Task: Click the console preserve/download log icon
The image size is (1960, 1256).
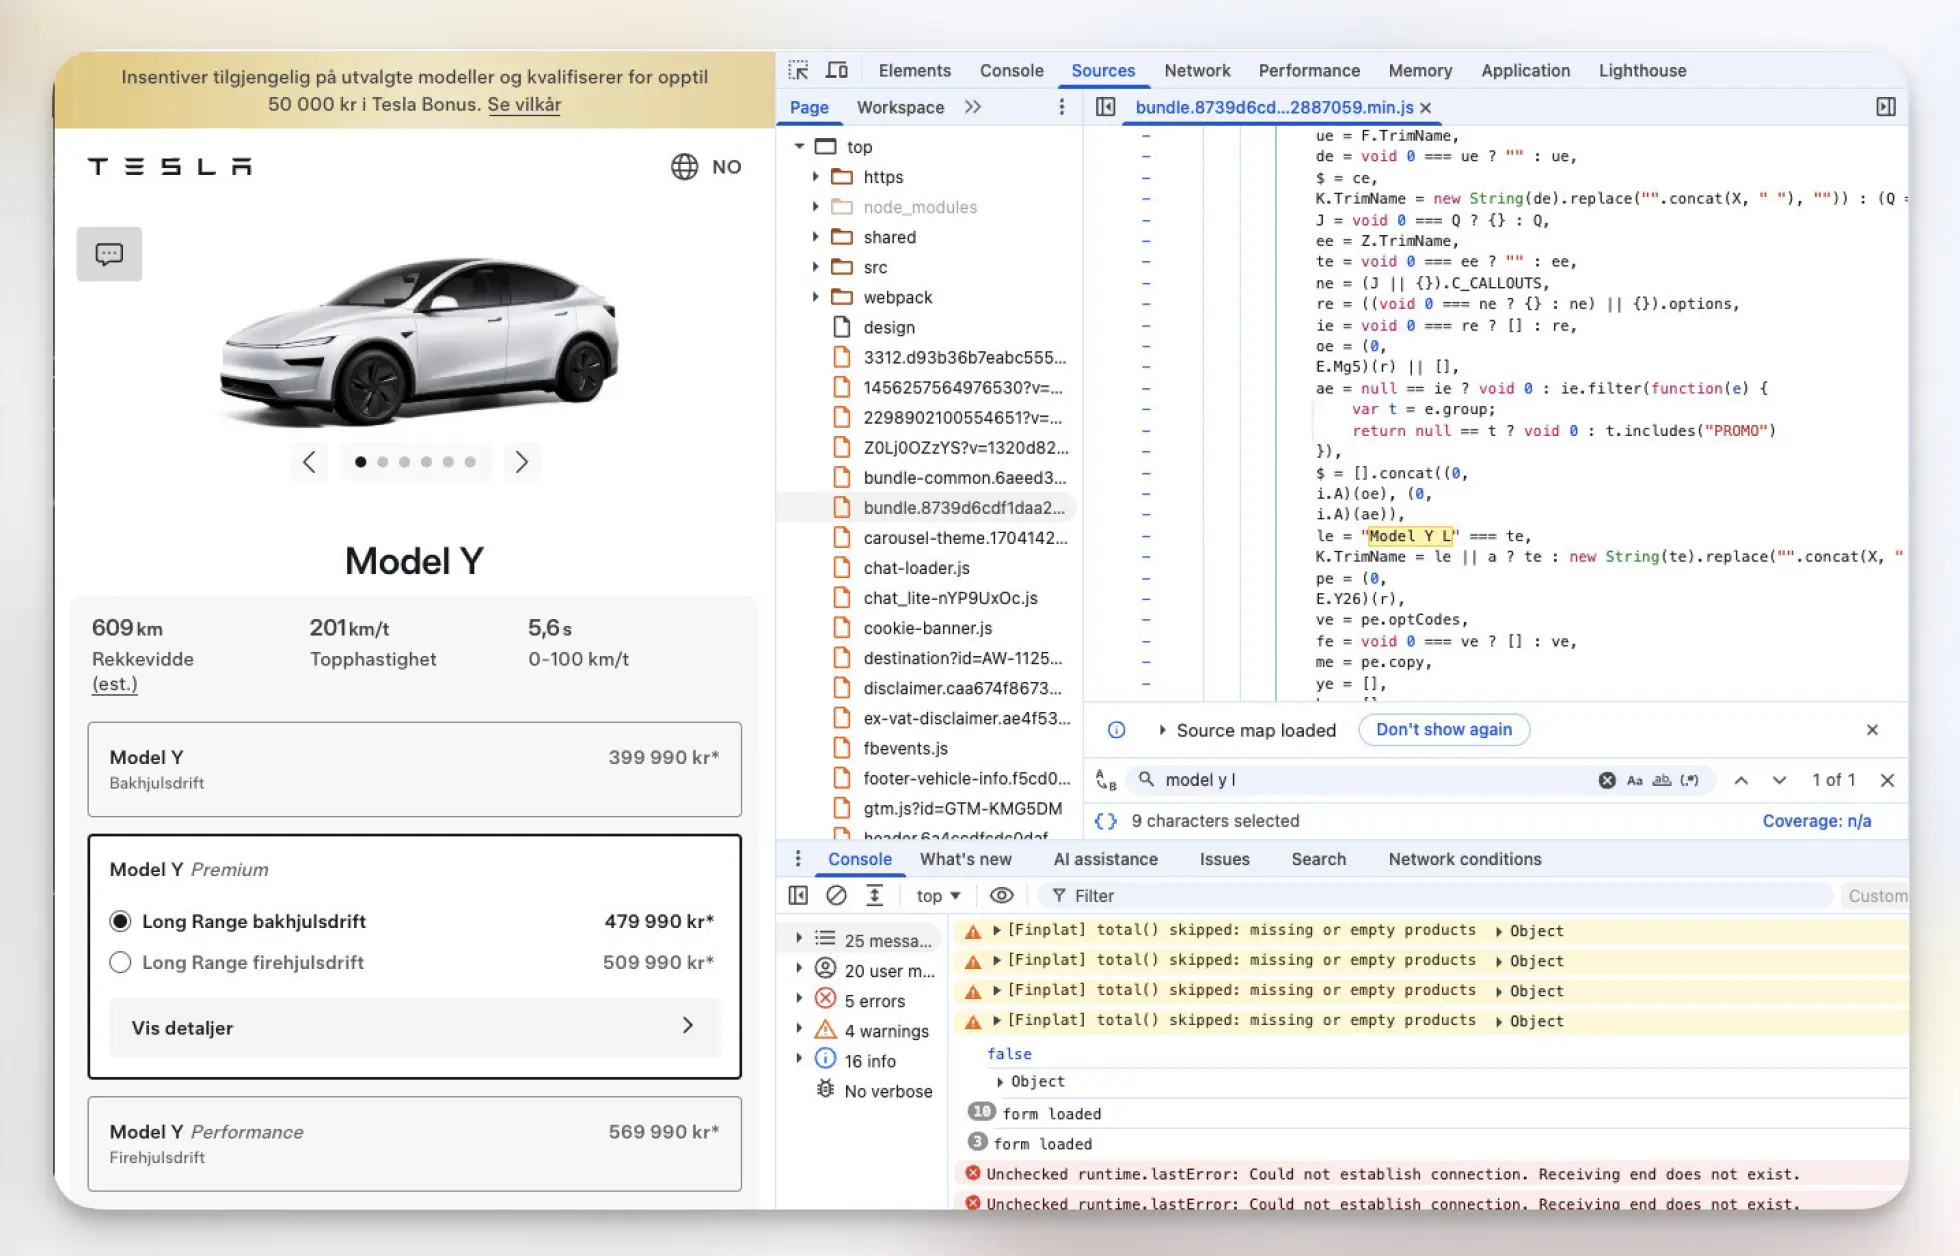Action: click(x=874, y=896)
